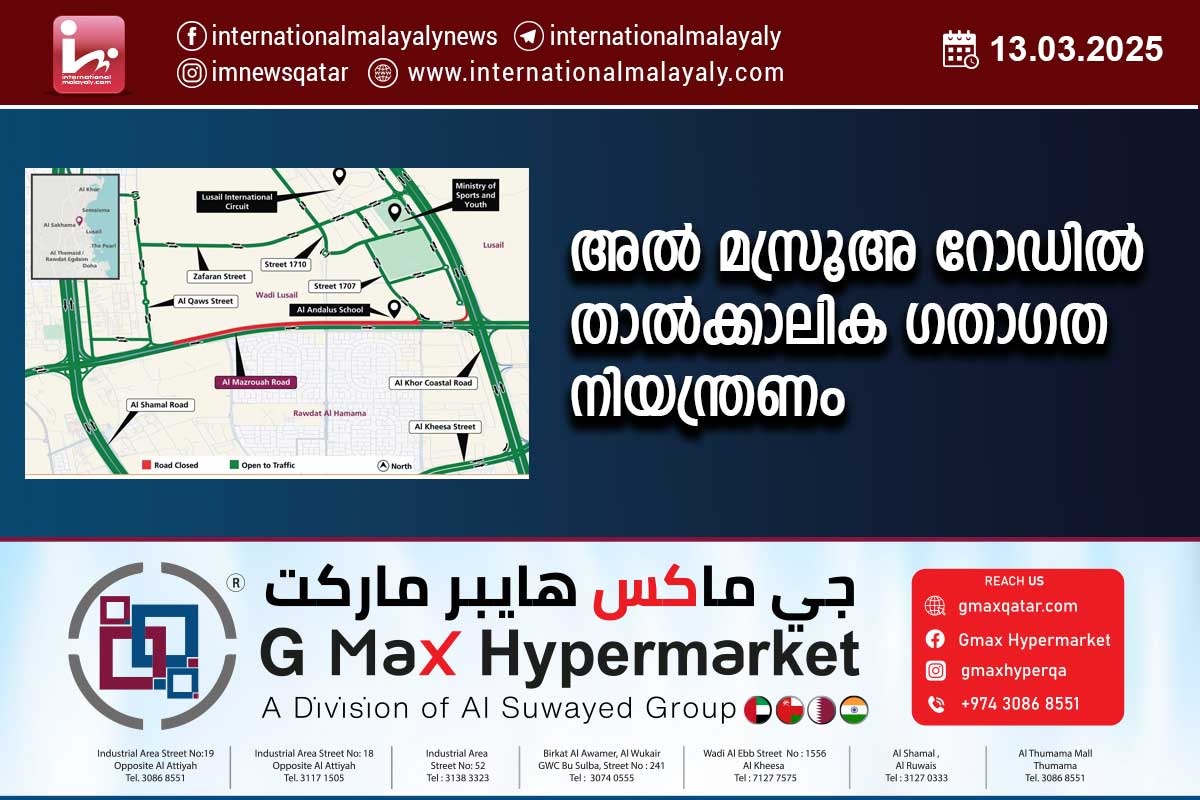The height and width of the screenshot is (800, 1200).
Task: Click the Al Qaws Street label
Action: (204, 301)
